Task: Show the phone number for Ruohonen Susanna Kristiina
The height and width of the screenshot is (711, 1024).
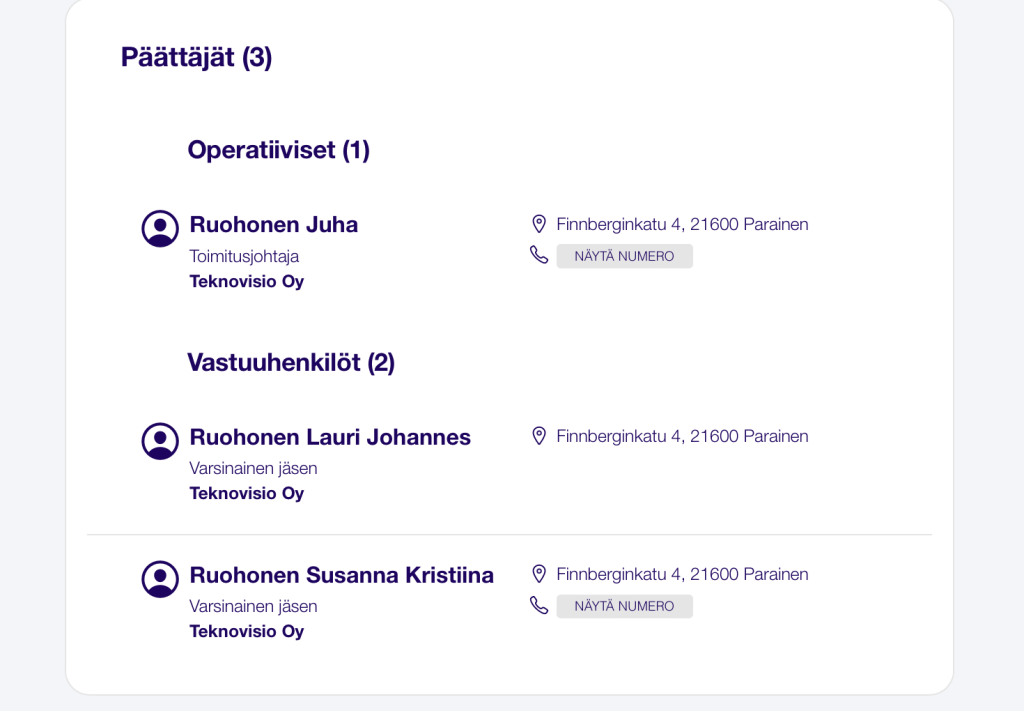Action: [624, 606]
